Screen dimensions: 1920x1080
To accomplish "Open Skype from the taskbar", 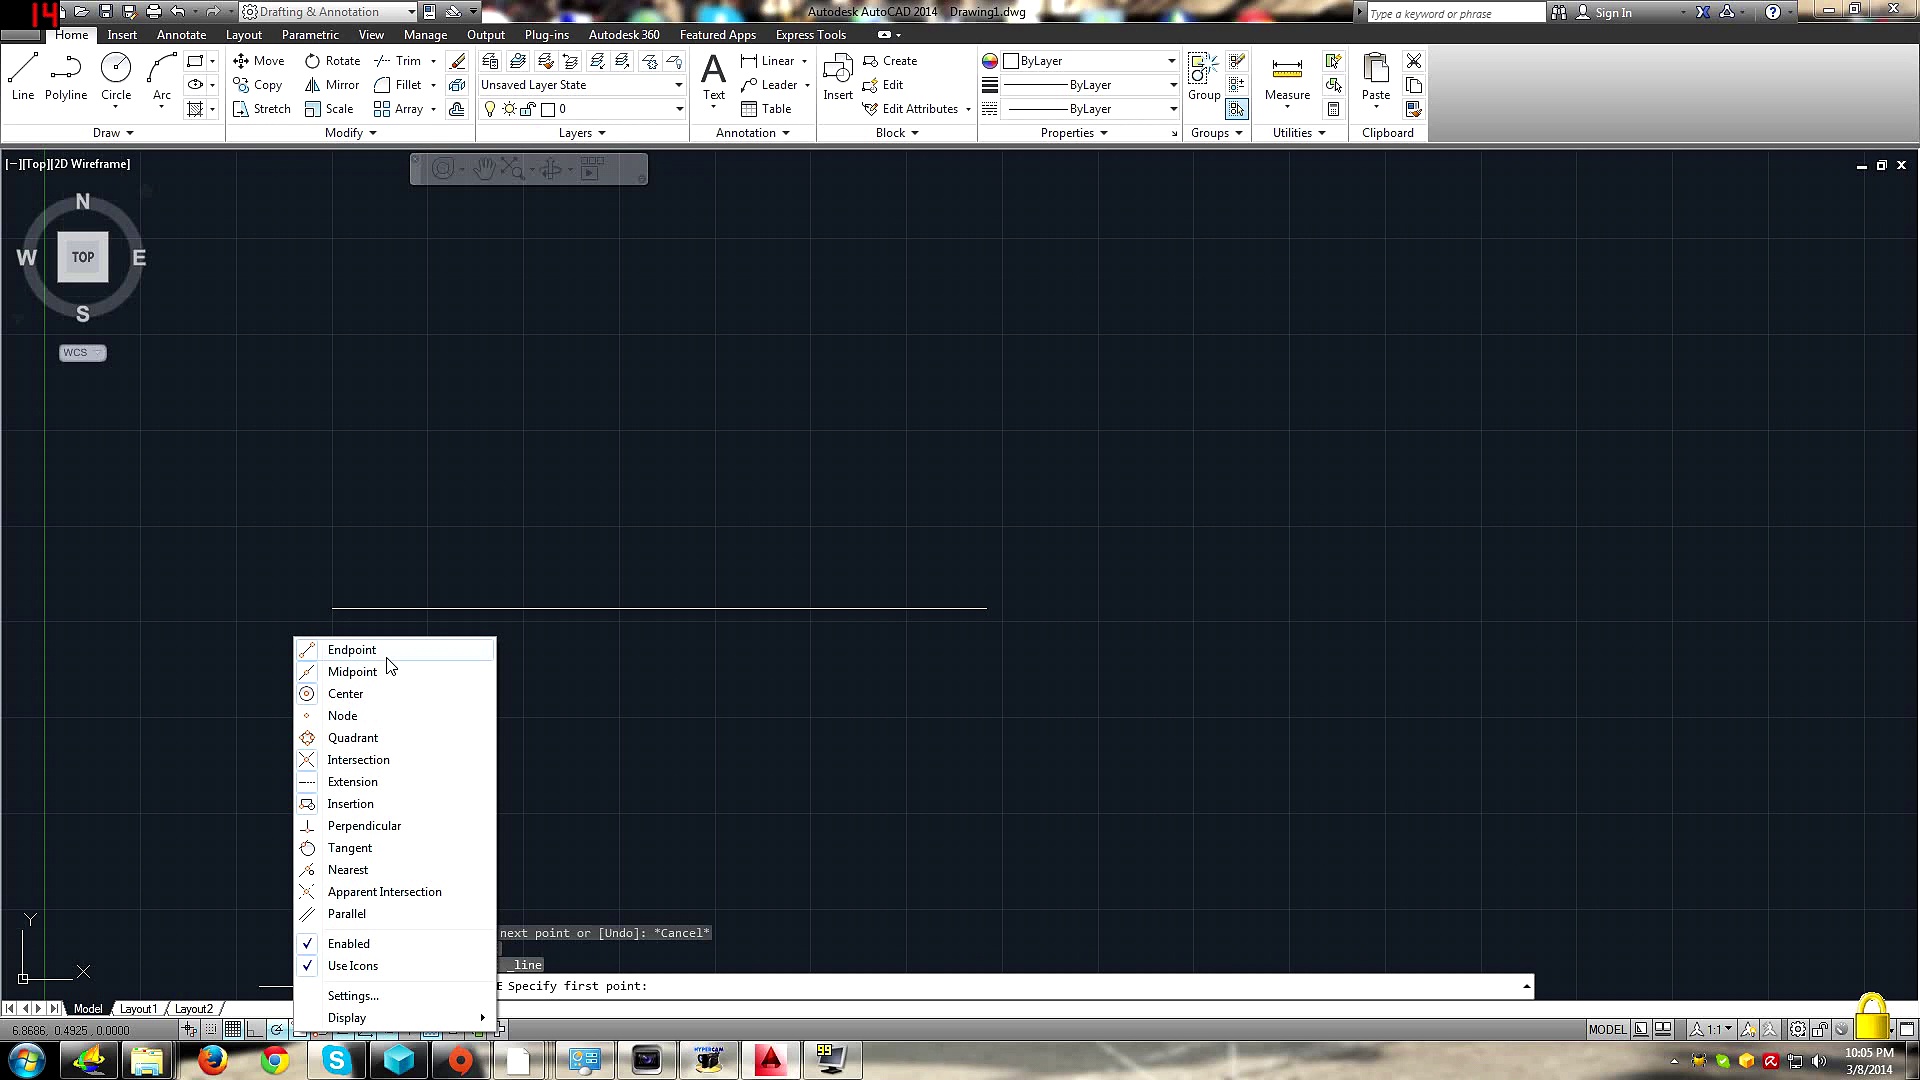I will point(335,1059).
